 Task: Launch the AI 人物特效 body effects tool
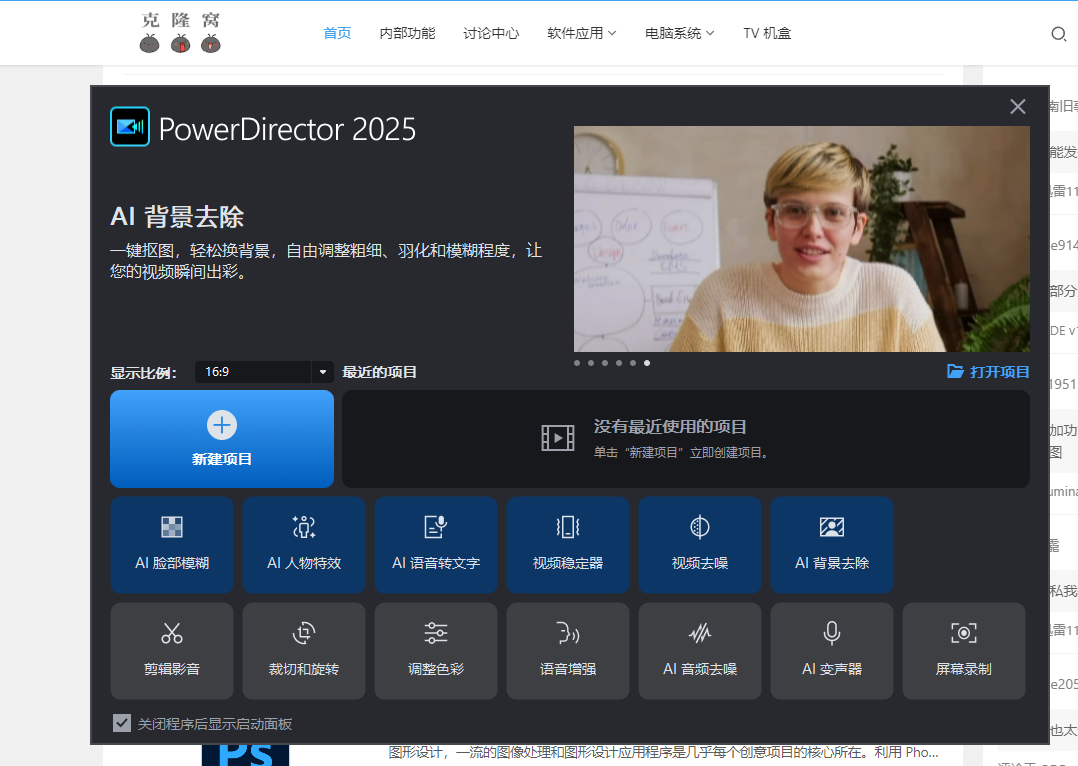pyautogui.click(x=304, y=545)
